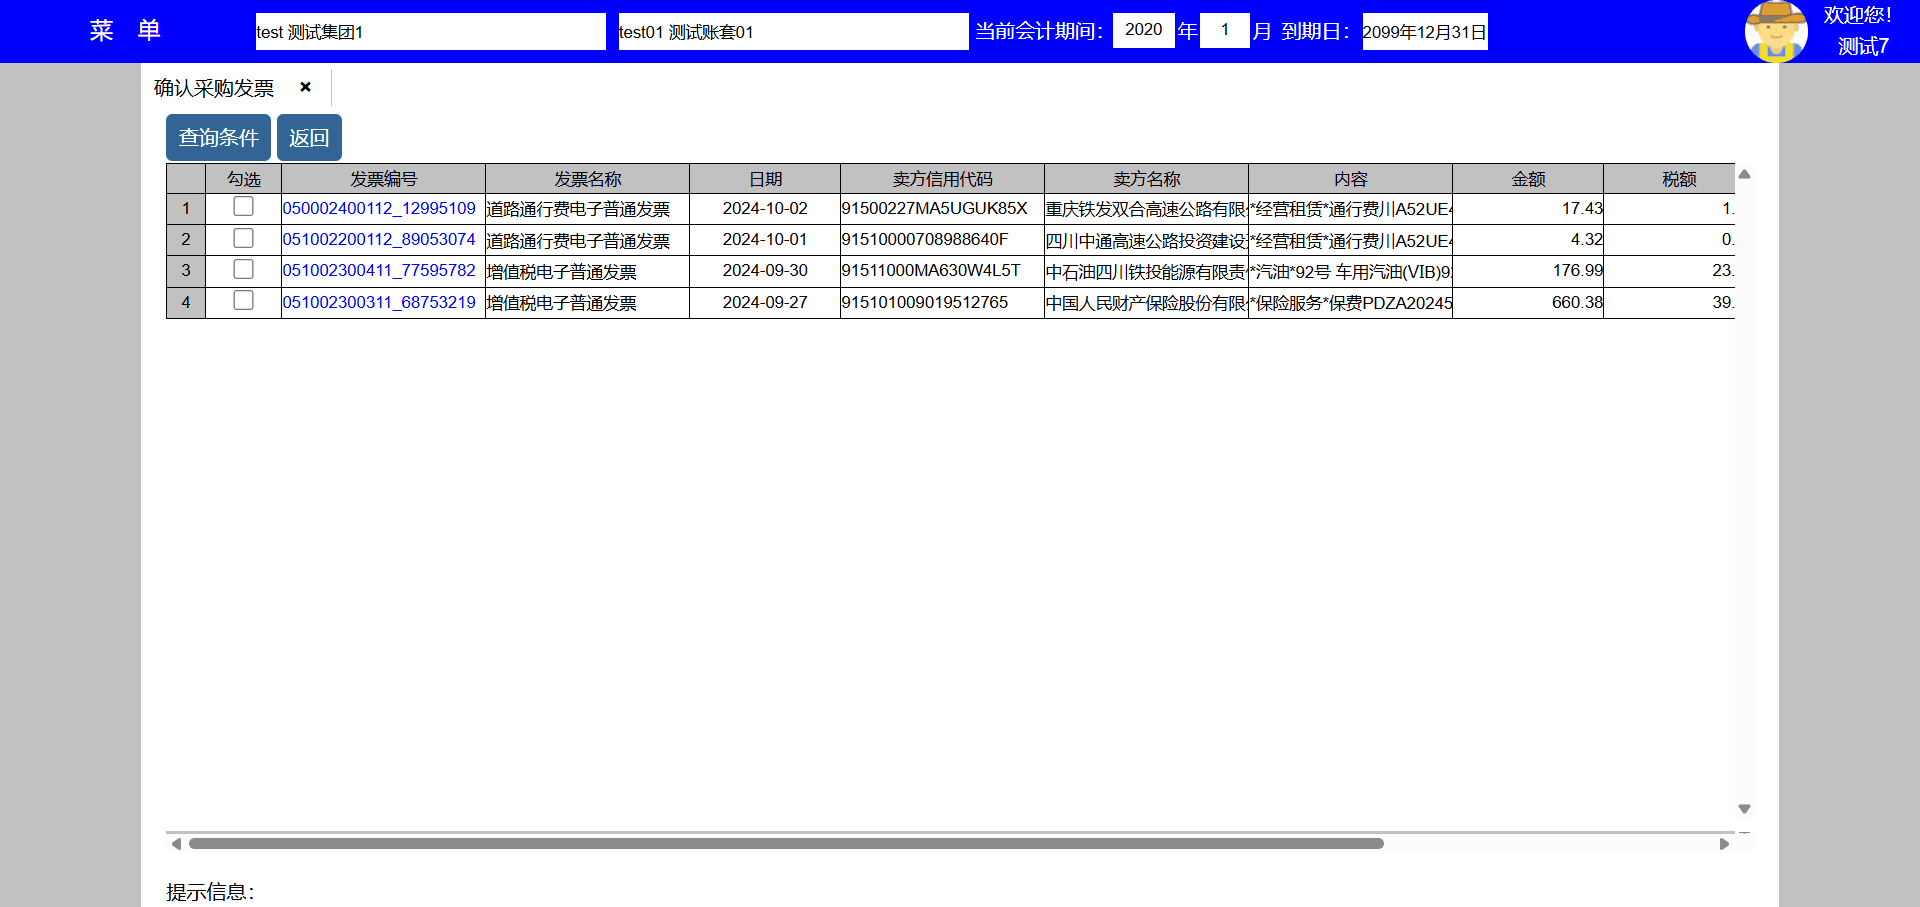
Task: Click the 查询条件 button
Action: click(218, 138)
